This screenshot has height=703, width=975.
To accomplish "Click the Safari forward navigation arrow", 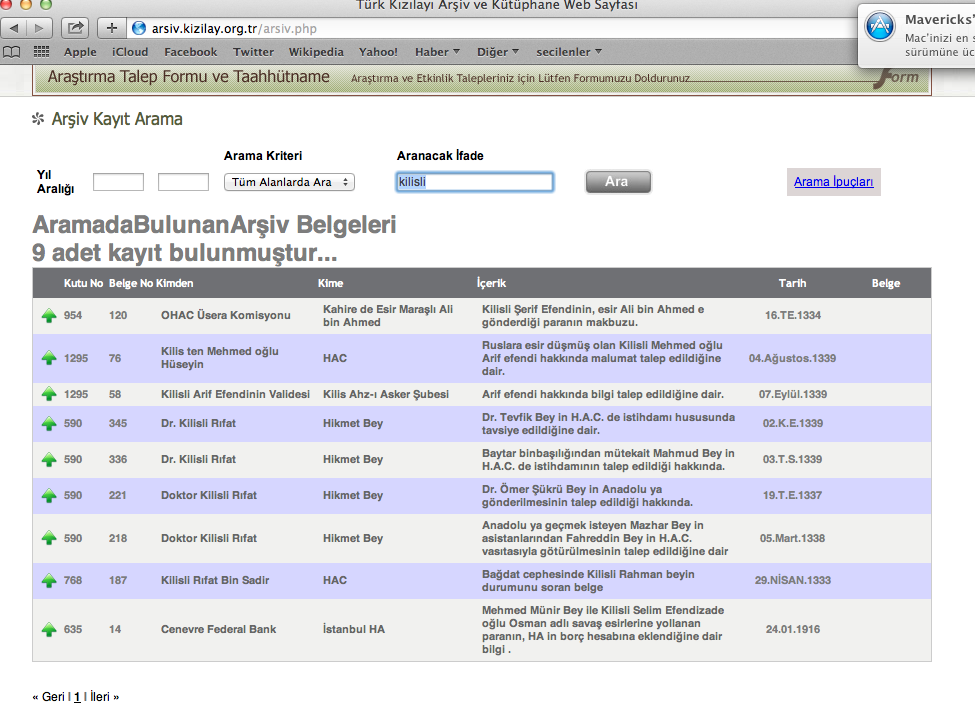I will [39, 28].
